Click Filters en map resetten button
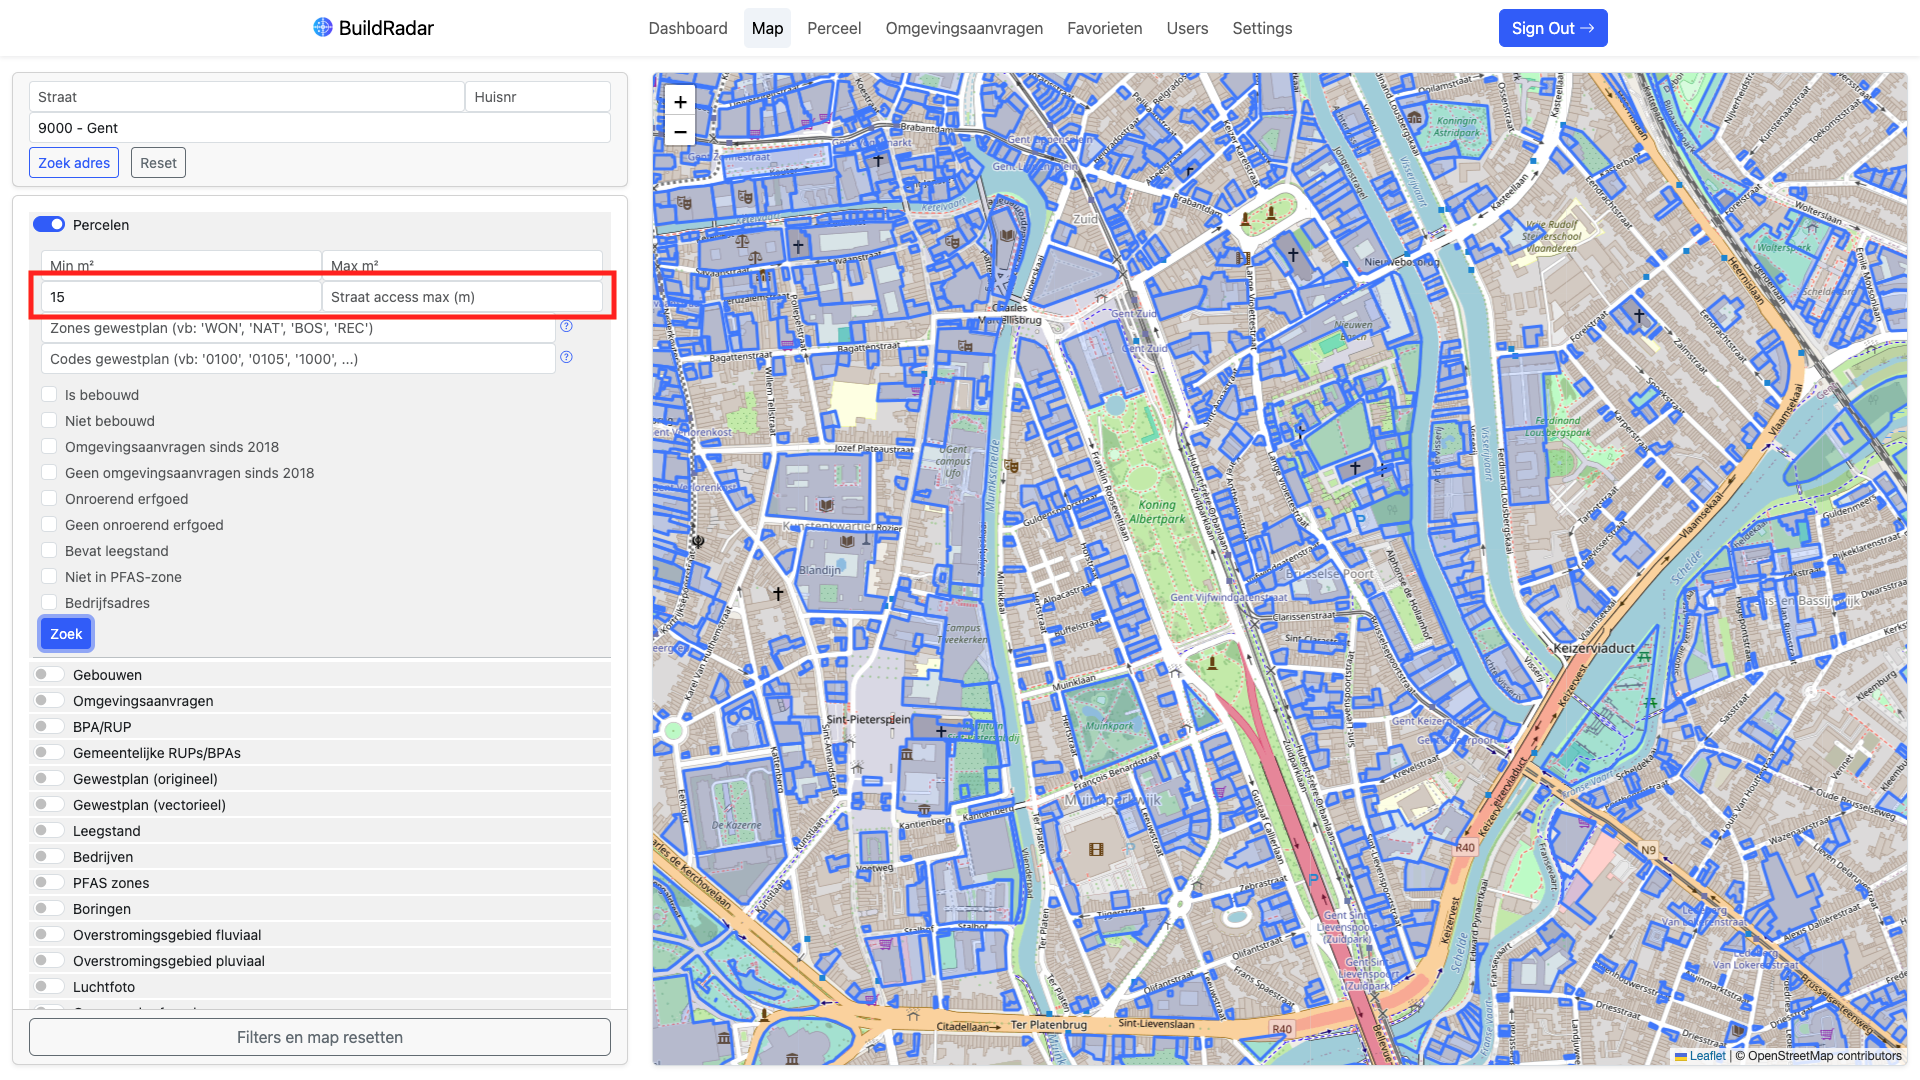 point(320,1037)
